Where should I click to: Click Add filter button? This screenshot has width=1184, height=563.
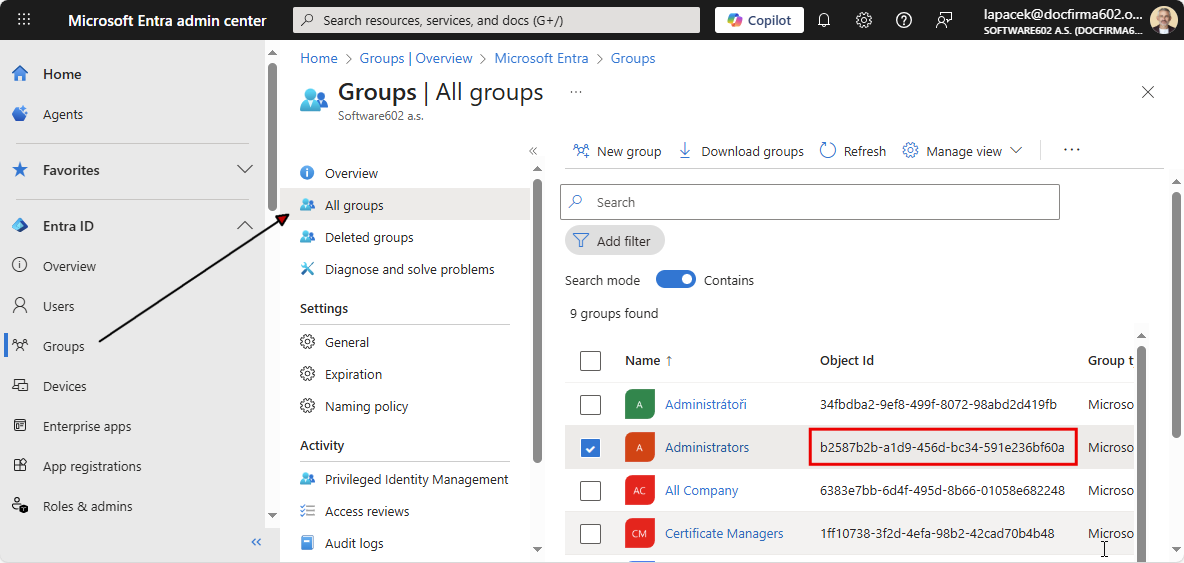pos(615,241)
